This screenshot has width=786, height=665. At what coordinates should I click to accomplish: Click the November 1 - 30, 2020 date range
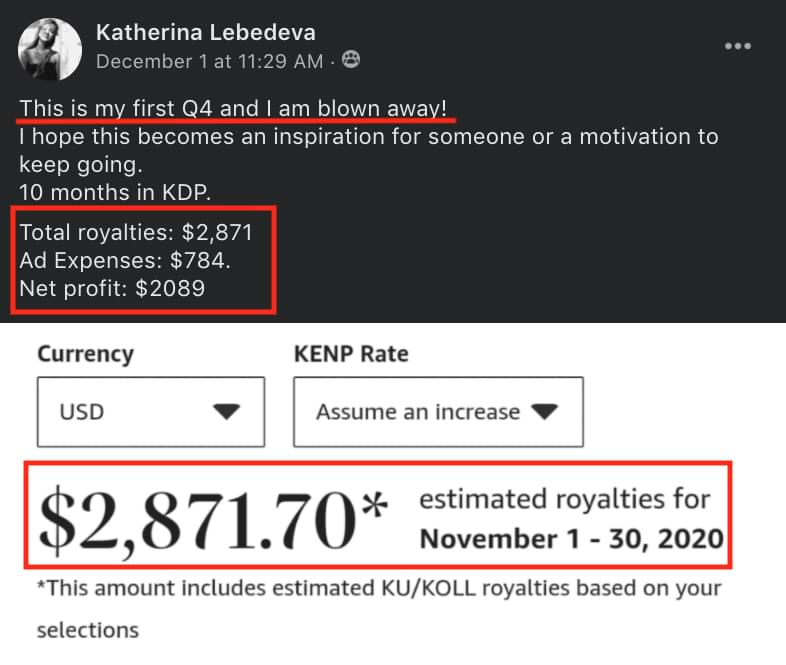(x=571, y=539)
